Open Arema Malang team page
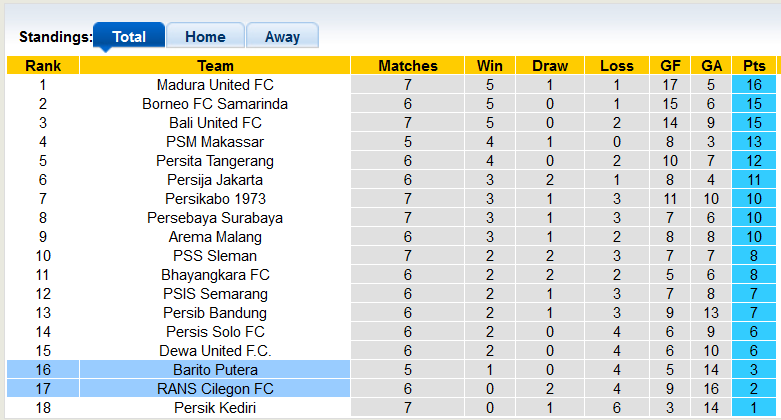The height and width of the screenshot is (420, 781). point(215,237)
